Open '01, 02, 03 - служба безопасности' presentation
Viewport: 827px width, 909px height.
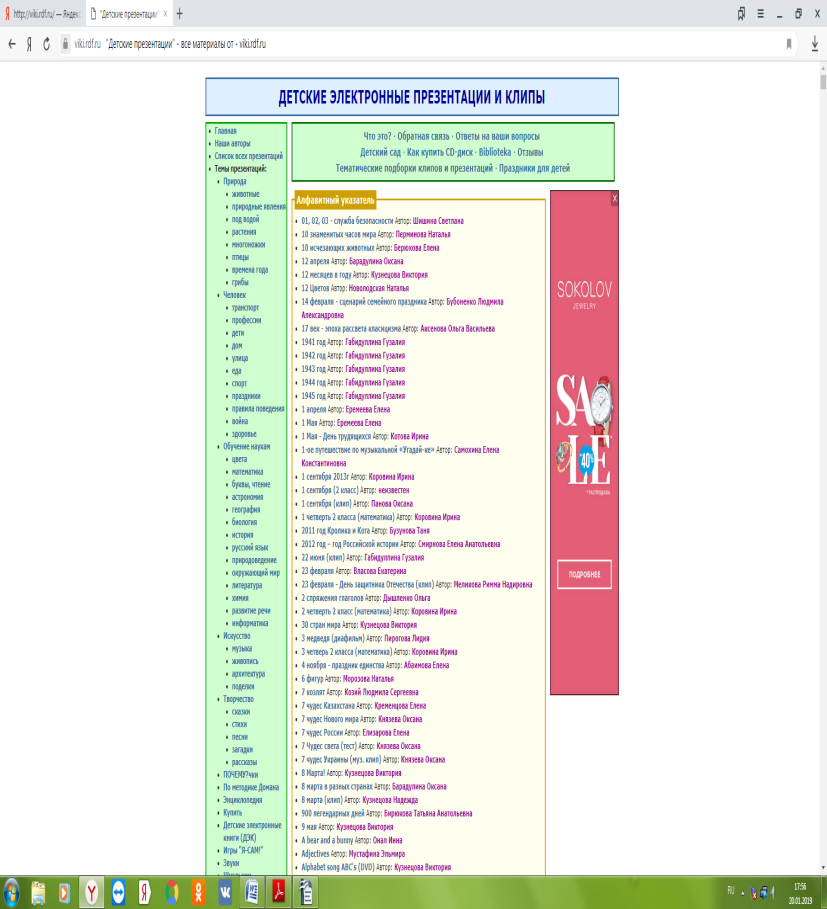coord(347,221)
